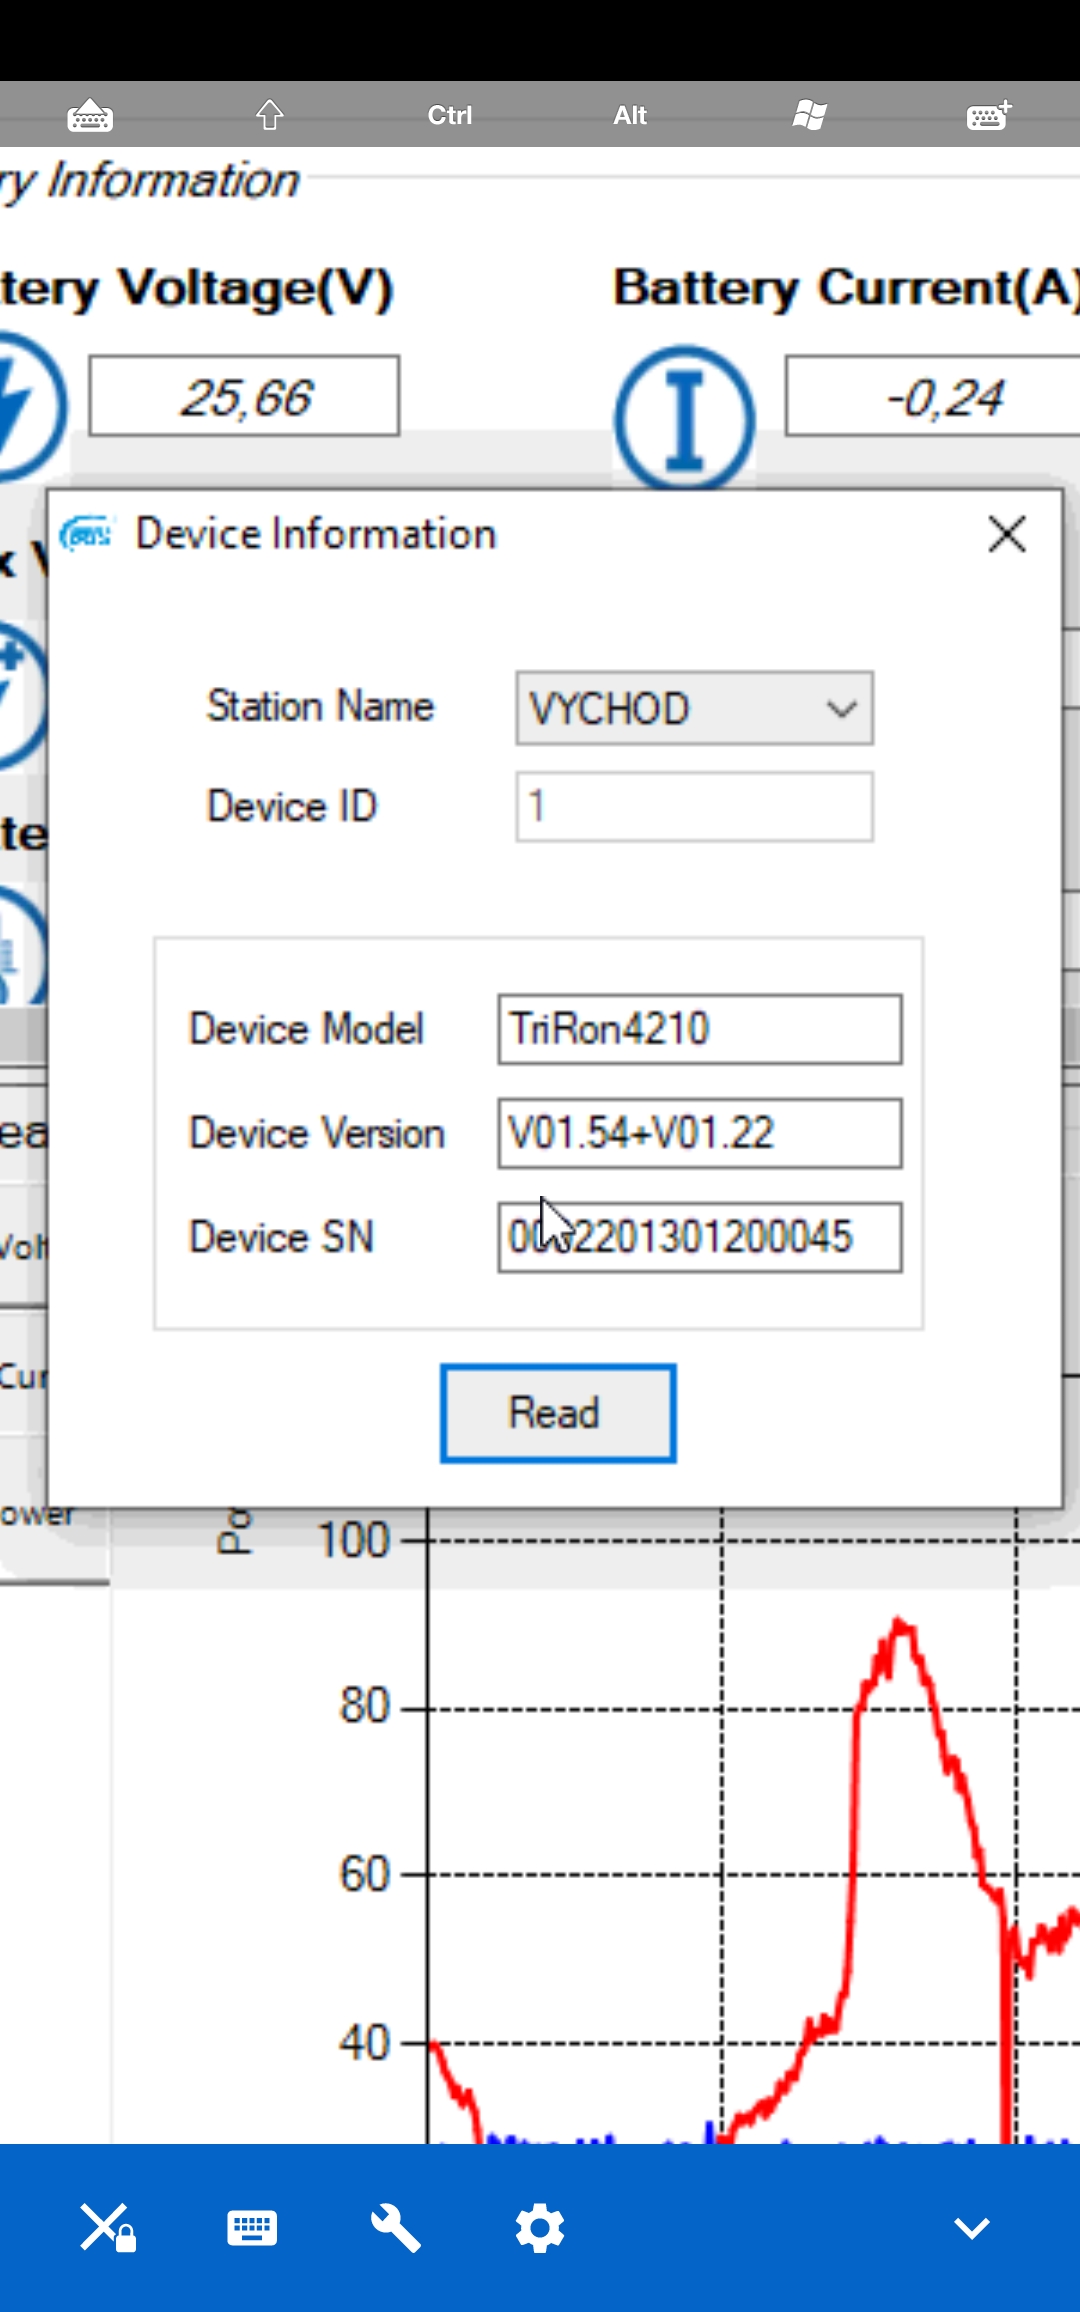1080x2312 pixels.
Task: Click the Battery Voltage value 25,66
Action: (244, 396)
